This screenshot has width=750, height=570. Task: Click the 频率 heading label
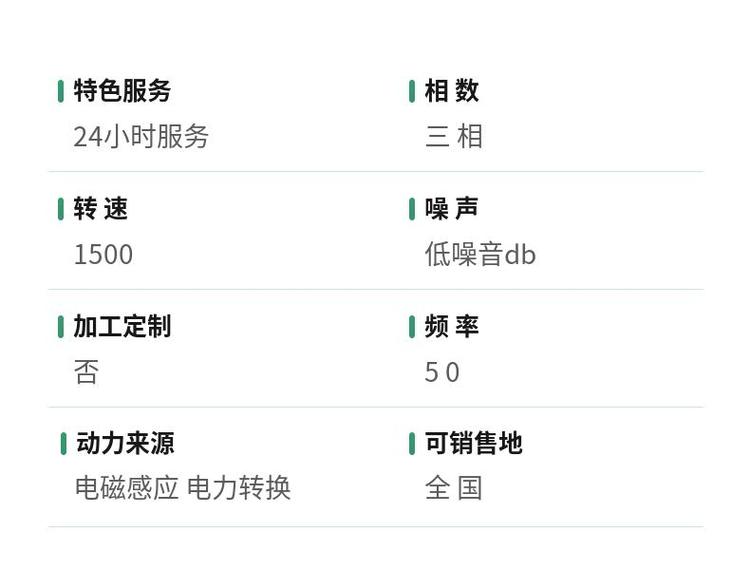pos(452,327)
